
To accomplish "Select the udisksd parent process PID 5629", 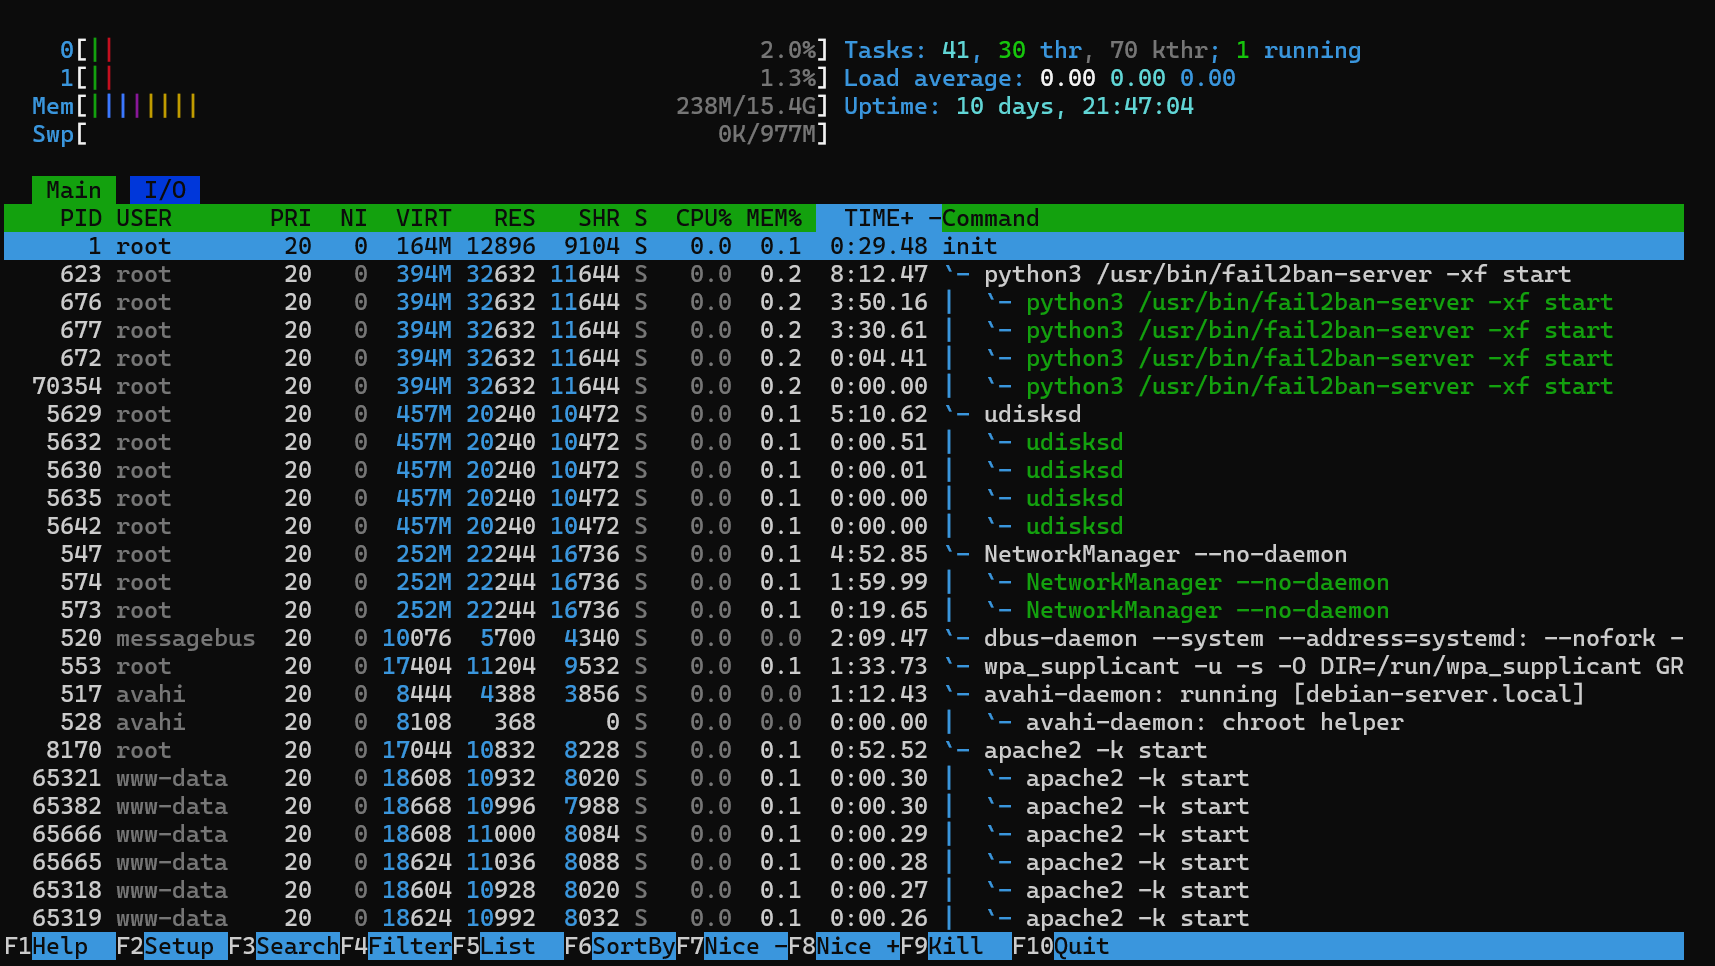I will click(x=600, y=414).
